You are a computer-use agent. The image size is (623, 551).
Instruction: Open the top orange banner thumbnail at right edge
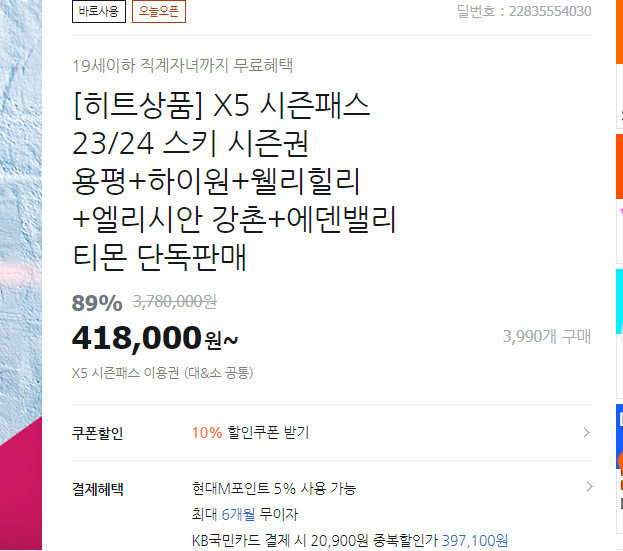pyautogui.click(x=619, y=32)
